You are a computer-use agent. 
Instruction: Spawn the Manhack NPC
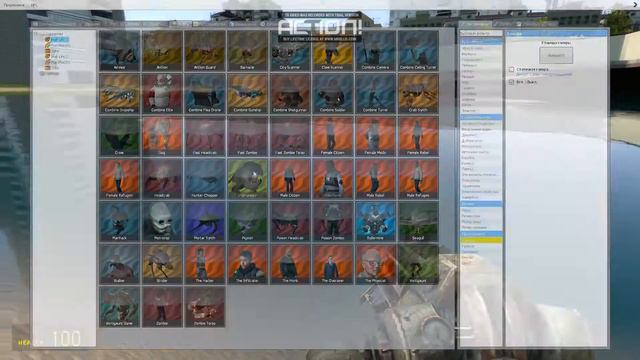click(120, 221)
